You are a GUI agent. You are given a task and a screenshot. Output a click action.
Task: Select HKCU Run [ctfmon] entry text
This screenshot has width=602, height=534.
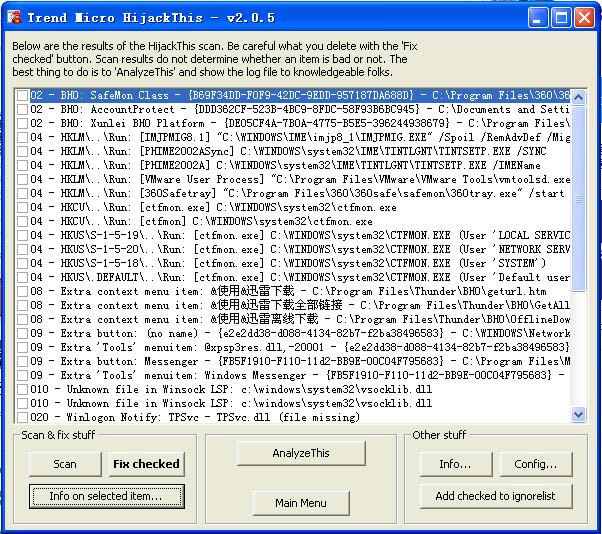202,222
